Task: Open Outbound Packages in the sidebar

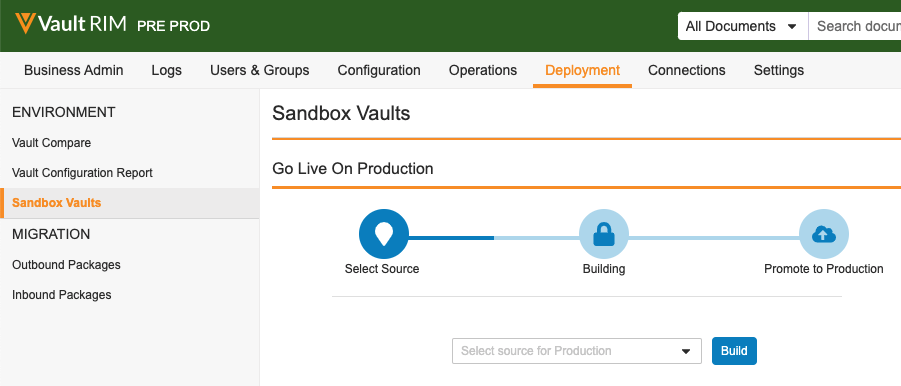Action: (66, 265)
